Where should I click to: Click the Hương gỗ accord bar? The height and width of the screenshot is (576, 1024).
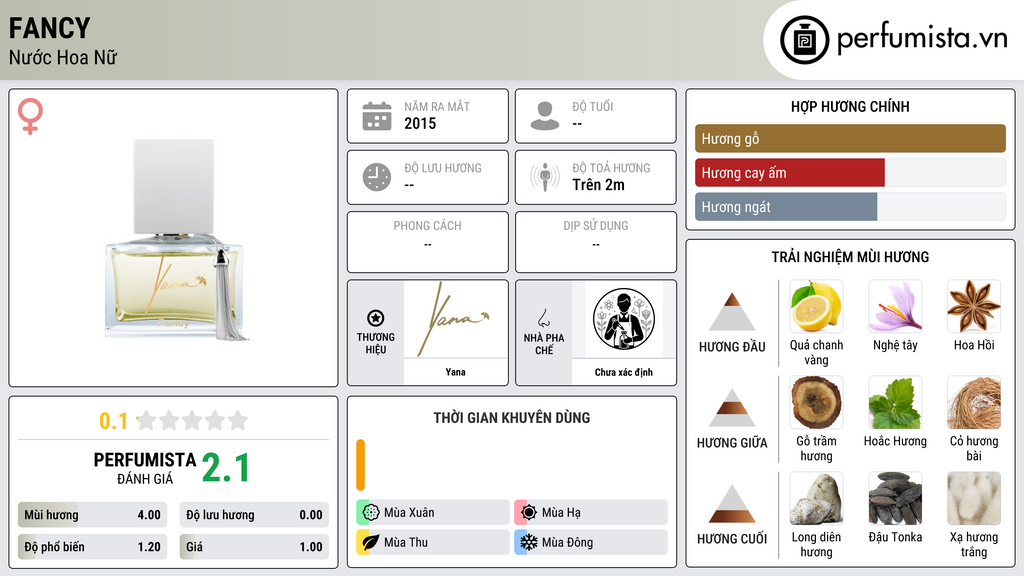click(850, 138)
